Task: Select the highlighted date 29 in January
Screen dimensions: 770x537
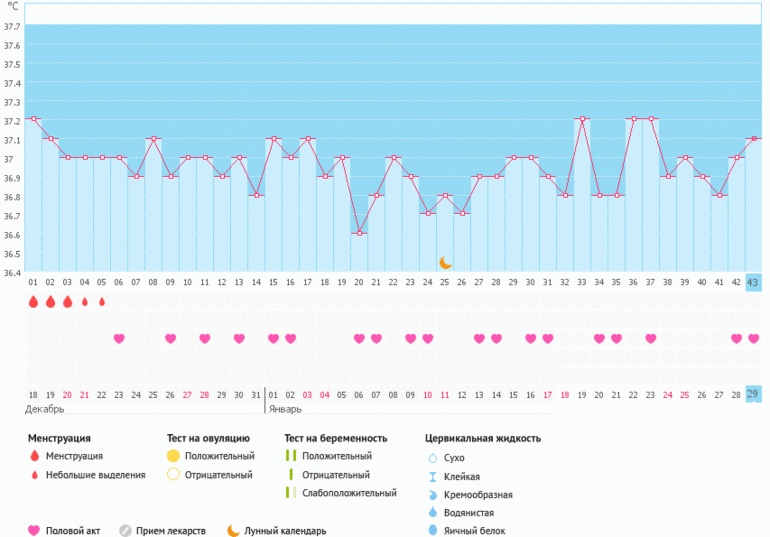Action: (753, 395)
